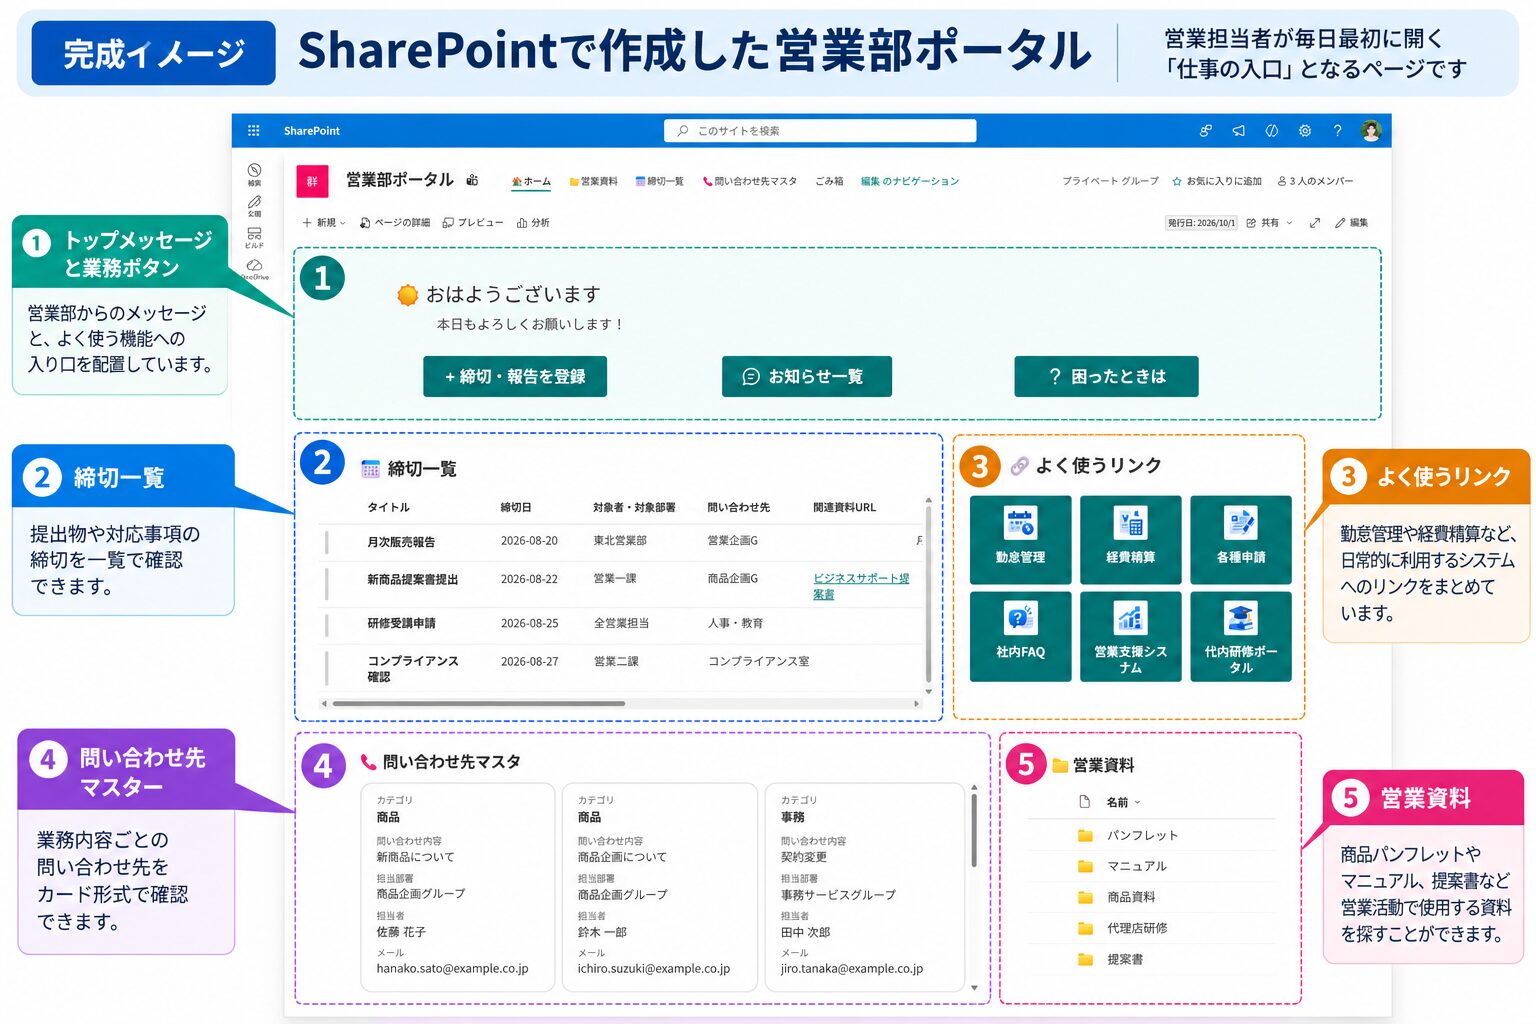The height and width of the screenshot is (1024, 1536).
Task: Open the 締切一覧 navigation tab
Action: click(659, 181)
